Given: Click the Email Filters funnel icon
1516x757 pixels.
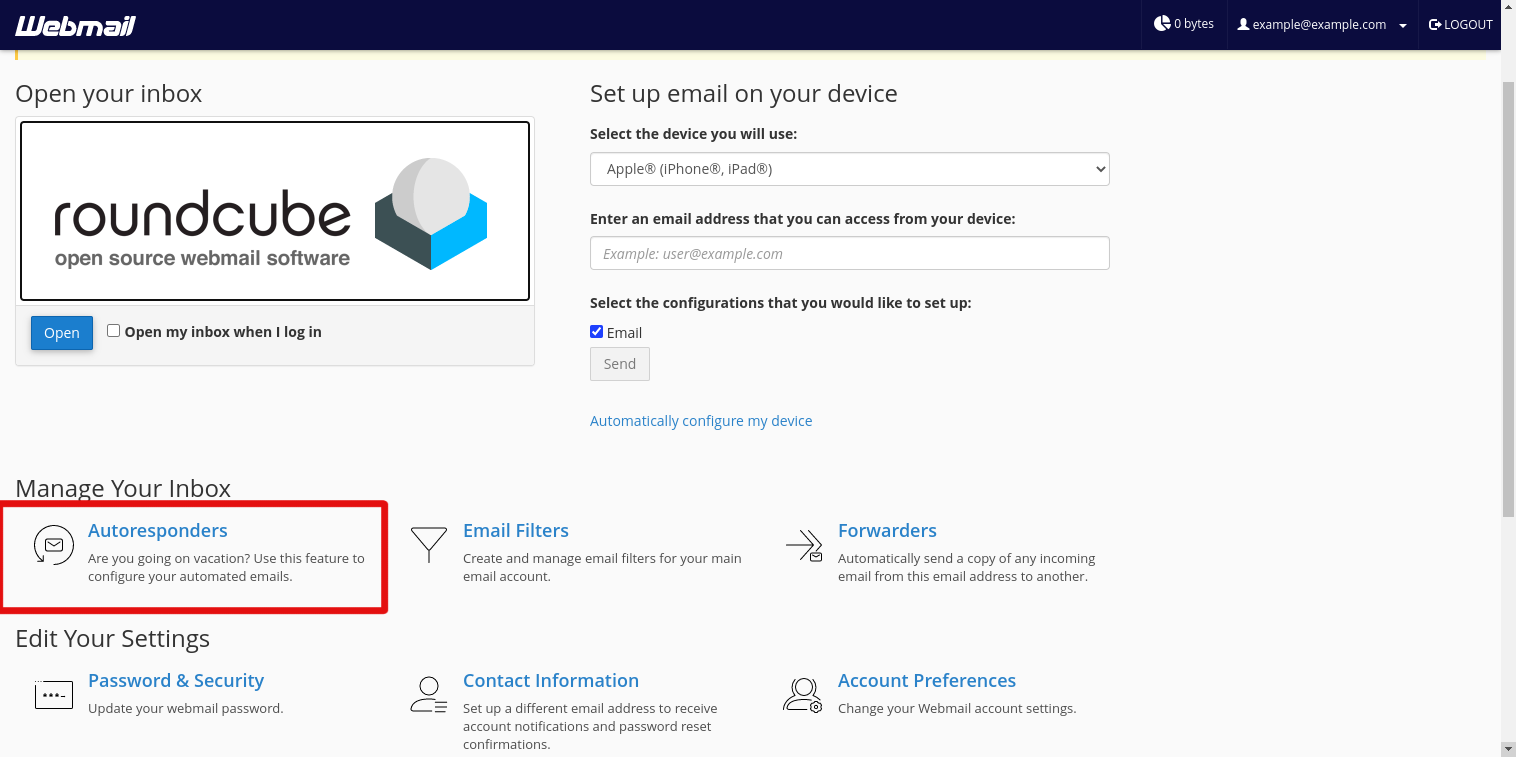Looking at the screenshot, I should tap(429, 545).
